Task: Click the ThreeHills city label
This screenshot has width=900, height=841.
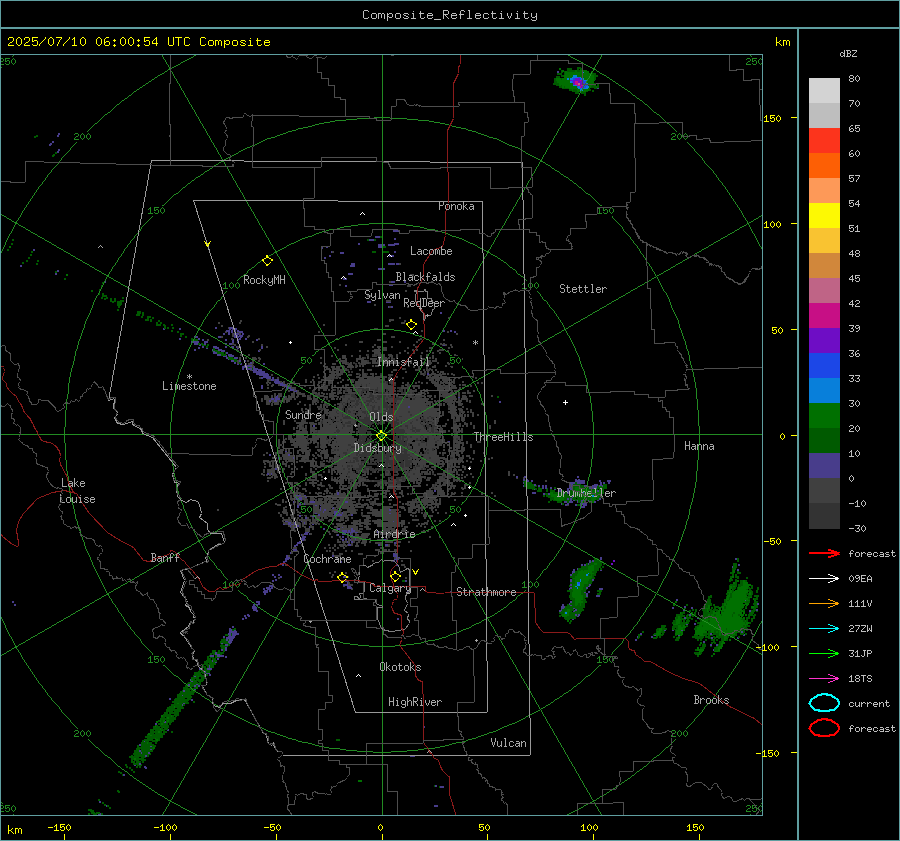Action: click(x=503, y=437)
